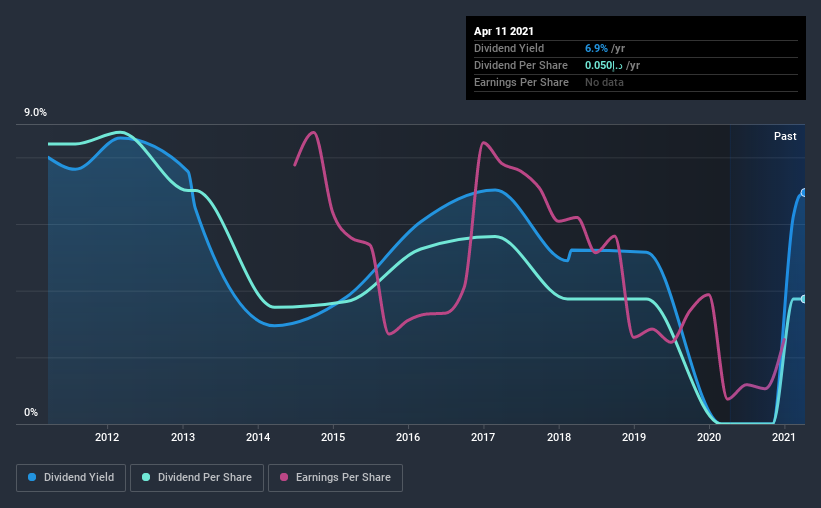Click the 0% y-axis label
Screen dimensions: 821x508
31,413
